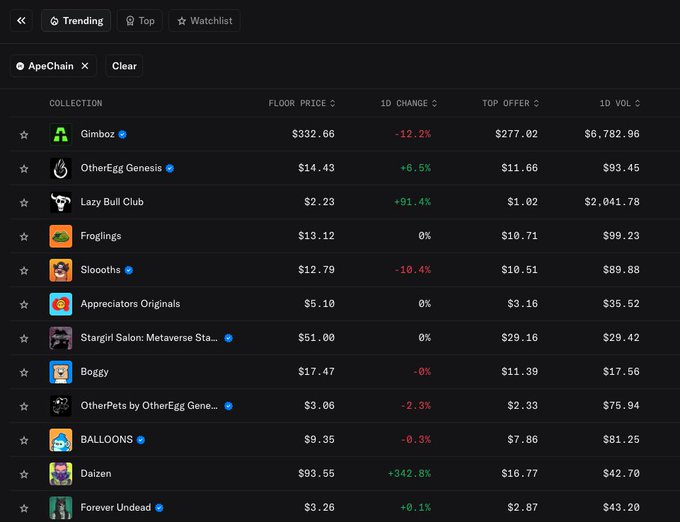Click the Boggy bear thumbnail
The height and width of the screenshot is (522, 680).
(61, 372)
